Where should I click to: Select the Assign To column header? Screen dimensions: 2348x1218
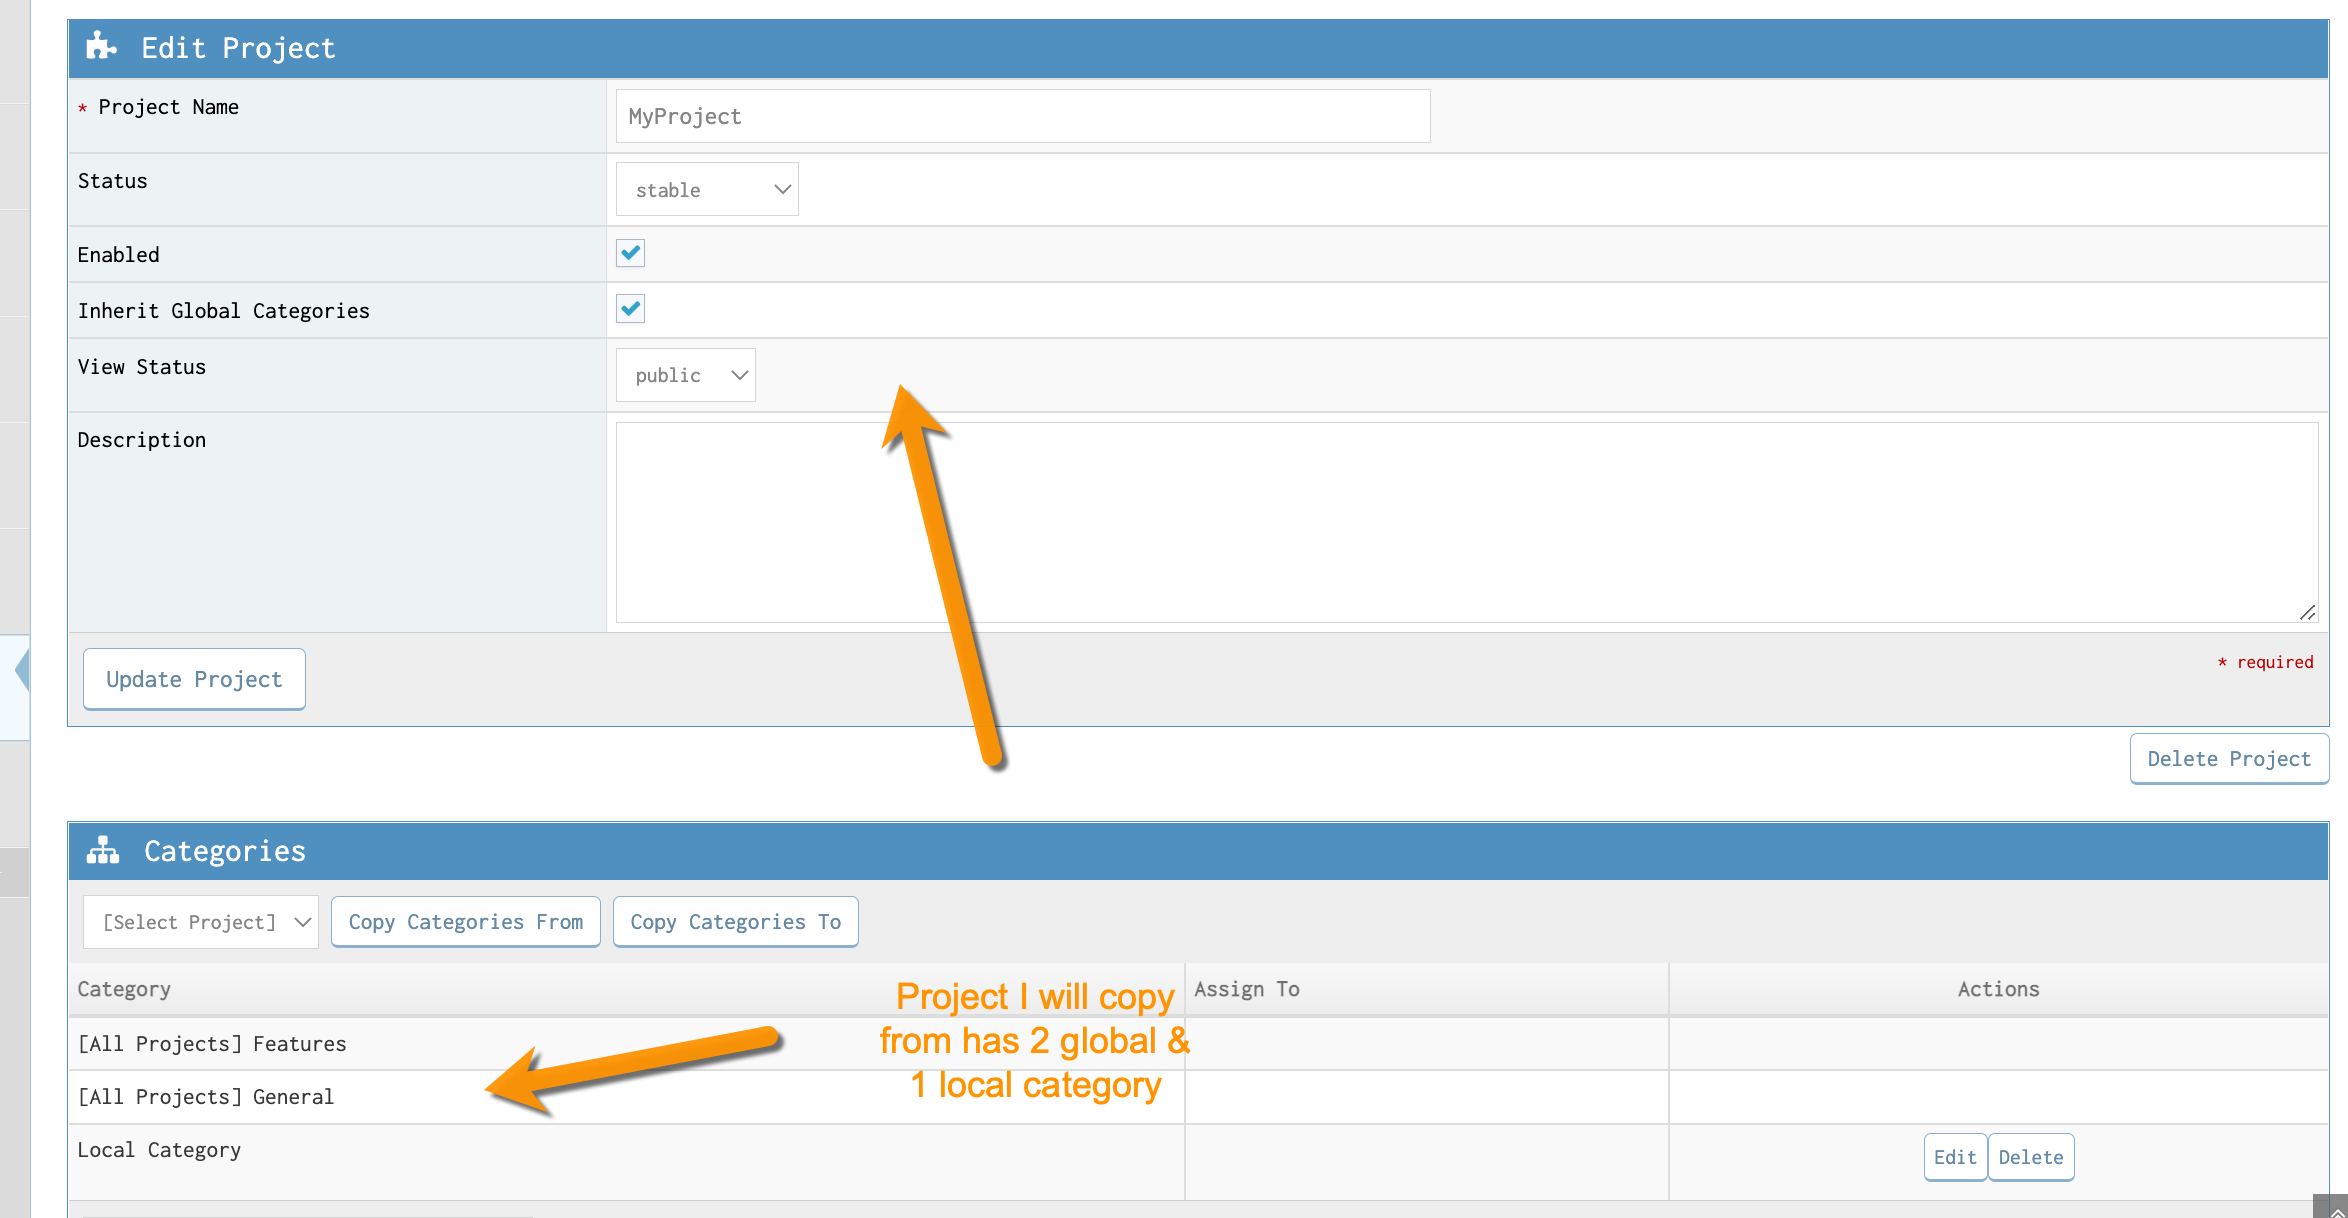tap(1247, 989)
